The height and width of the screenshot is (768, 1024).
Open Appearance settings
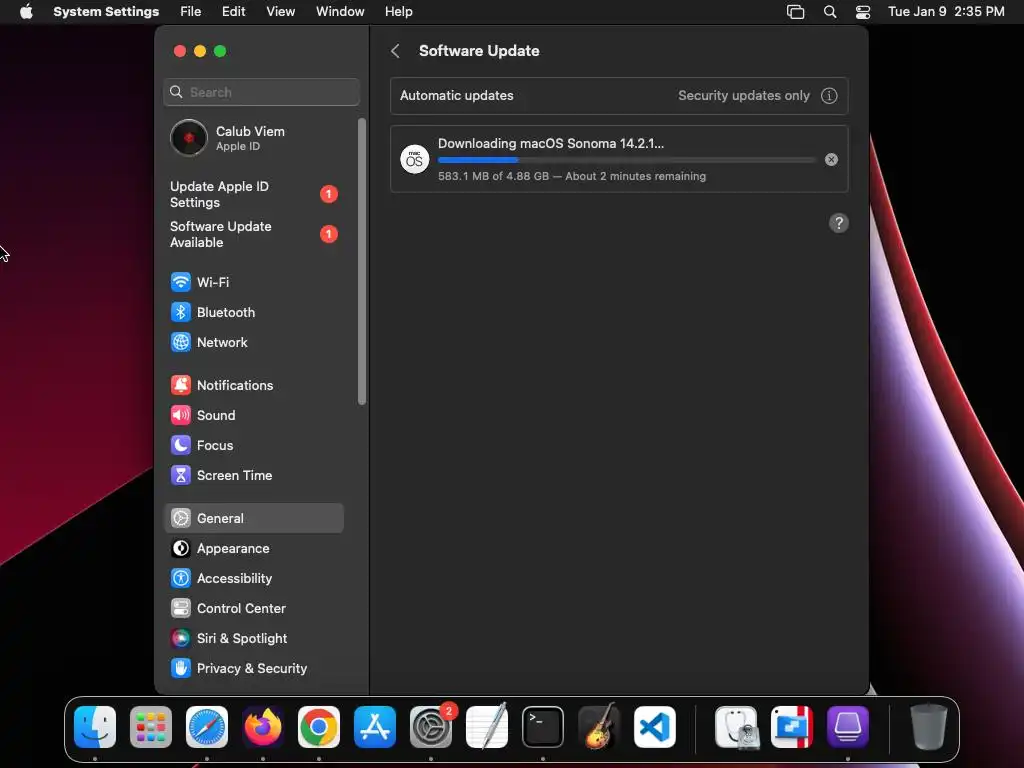(253, 549)
